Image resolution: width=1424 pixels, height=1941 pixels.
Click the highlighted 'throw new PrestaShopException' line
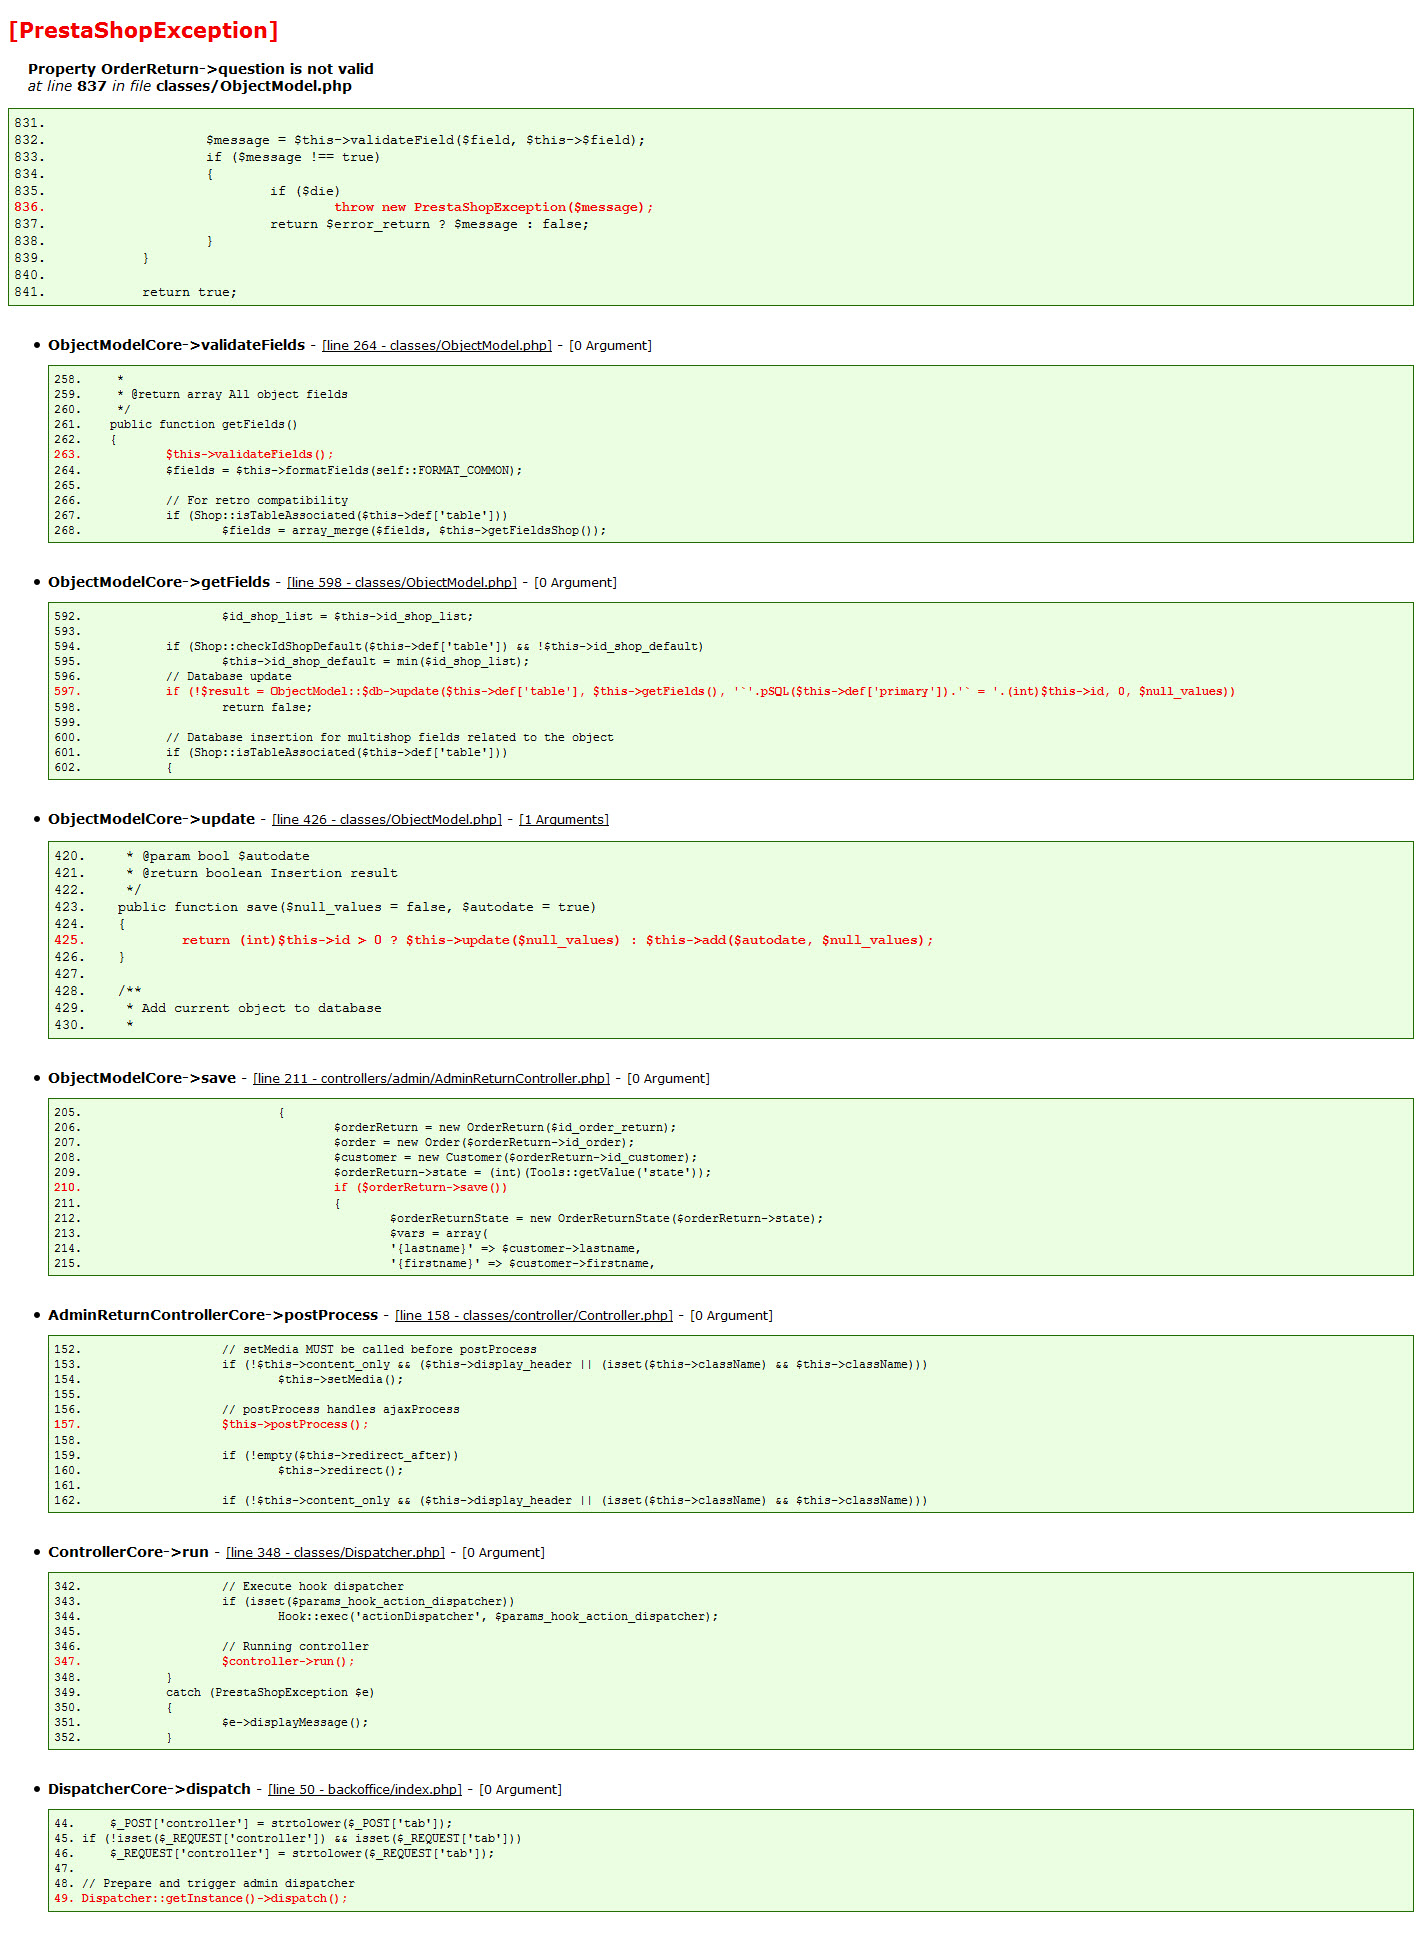point(494,208)
